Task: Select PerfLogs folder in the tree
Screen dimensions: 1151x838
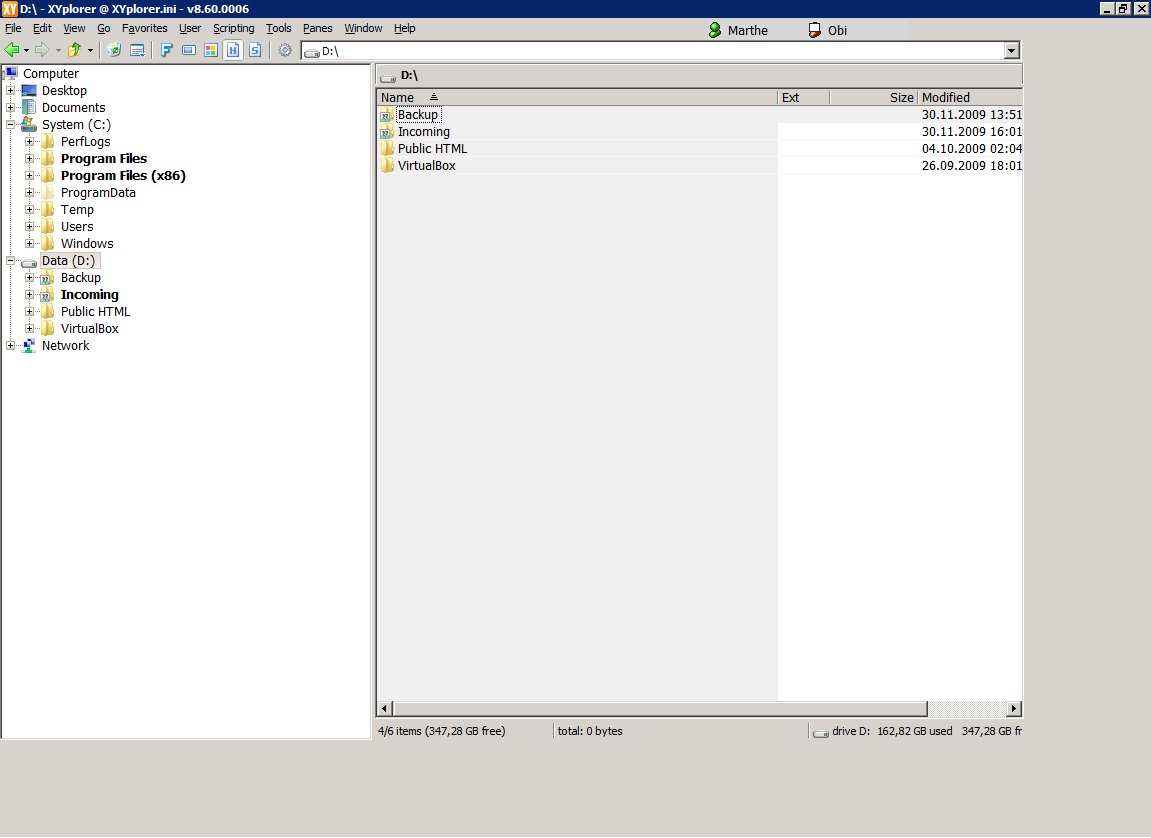Action: [x=85, y=142]
